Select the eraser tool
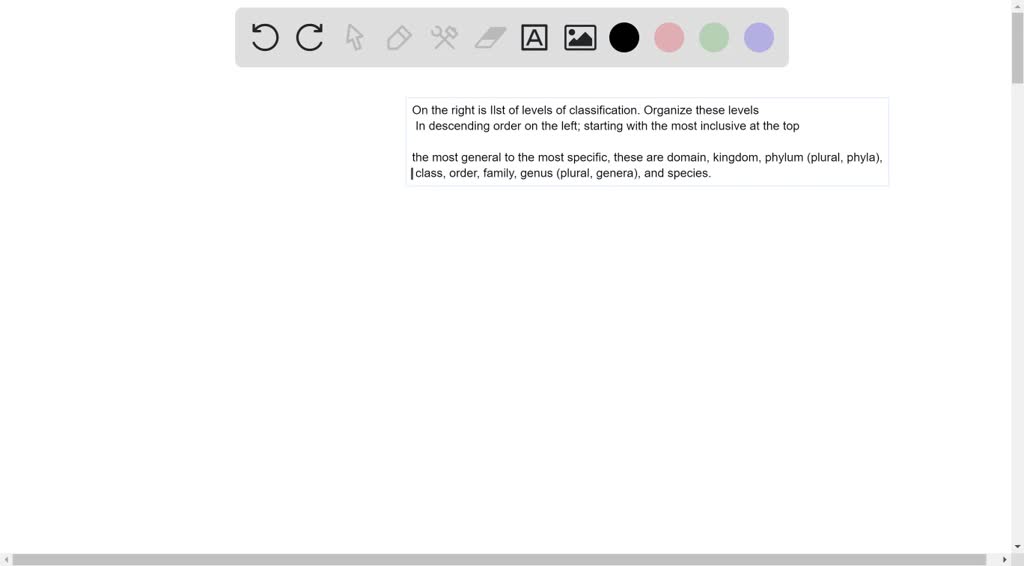Image resolution: width=1024 pixels, height=566 pixels. (x=490, y=37)
